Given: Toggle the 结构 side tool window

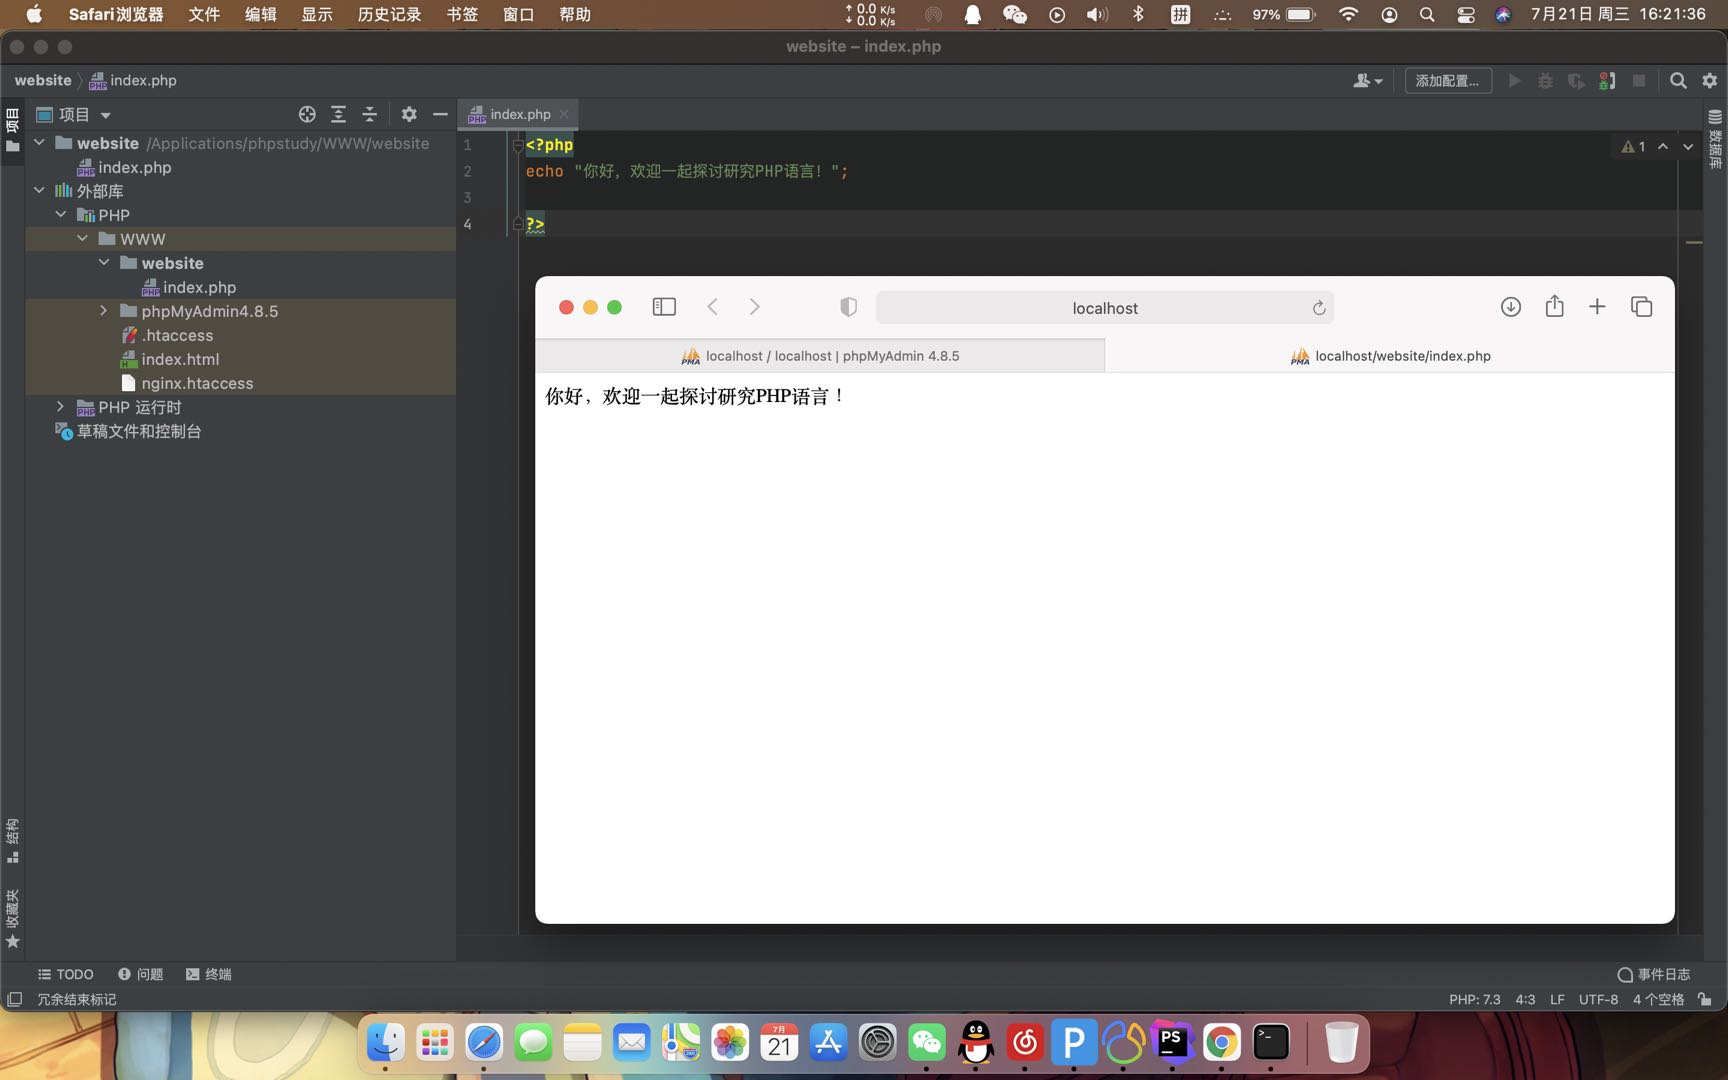Looking at the screenshot, I should pos(12,841).
